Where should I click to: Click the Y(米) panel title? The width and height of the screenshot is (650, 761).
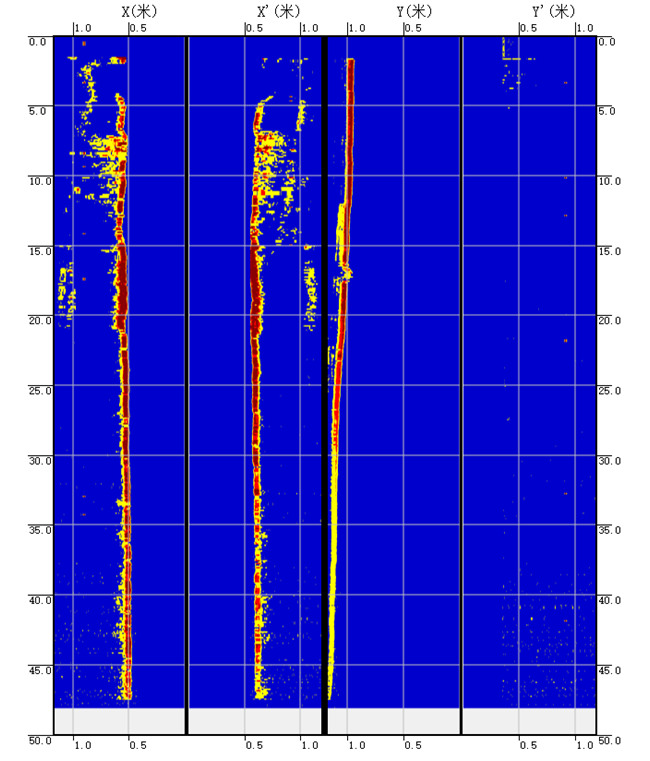414,12
